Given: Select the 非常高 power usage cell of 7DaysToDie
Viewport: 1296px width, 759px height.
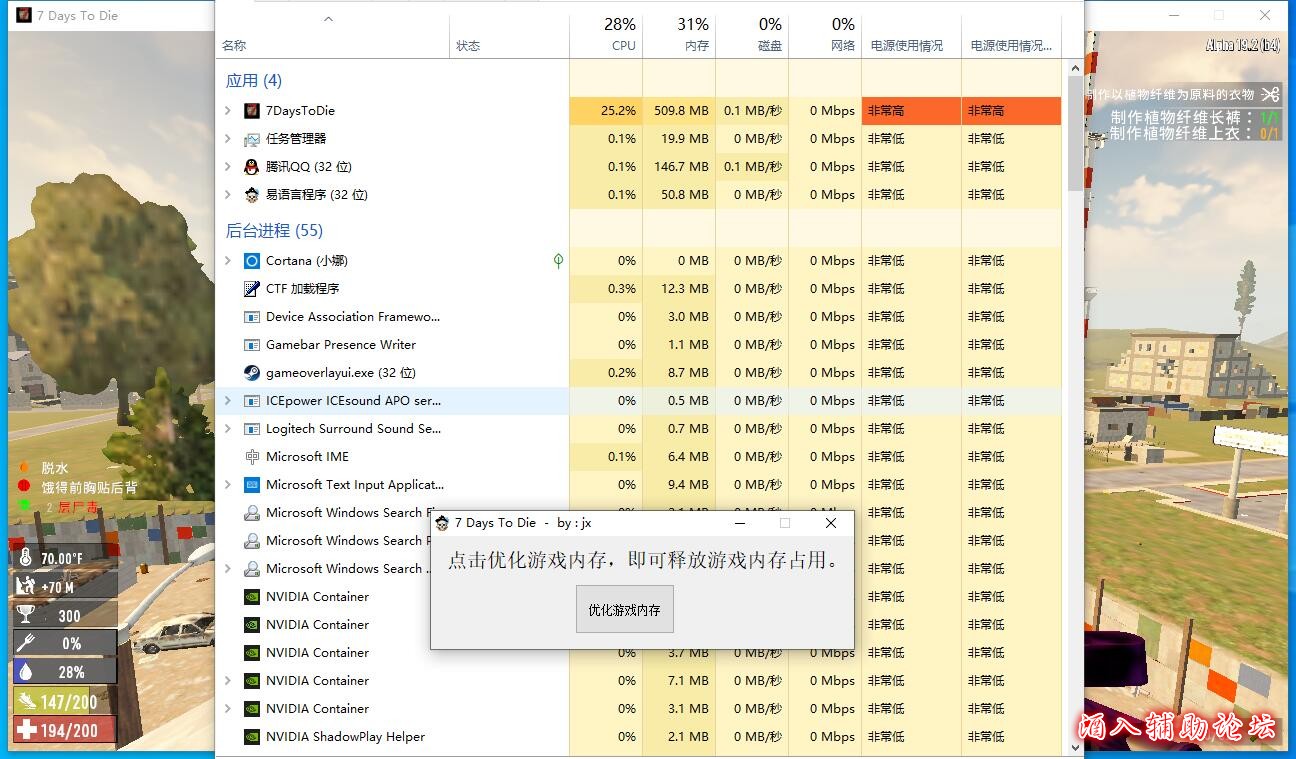Looking at the screenshot, I should [x=911, y=111].
